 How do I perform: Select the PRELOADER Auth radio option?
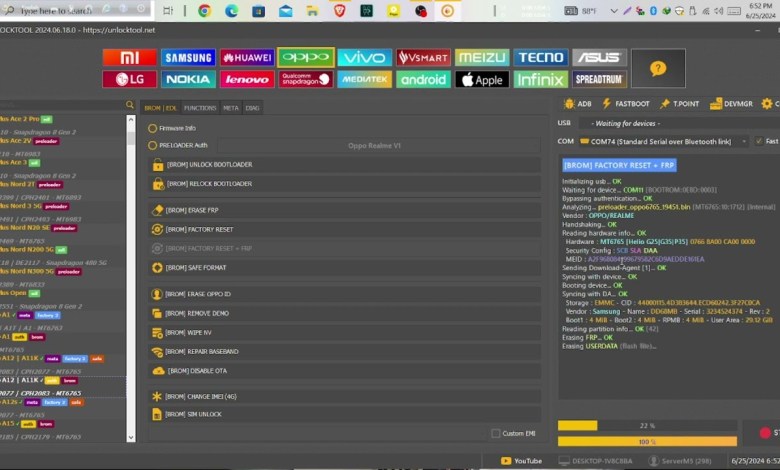[x=152, y=145]
